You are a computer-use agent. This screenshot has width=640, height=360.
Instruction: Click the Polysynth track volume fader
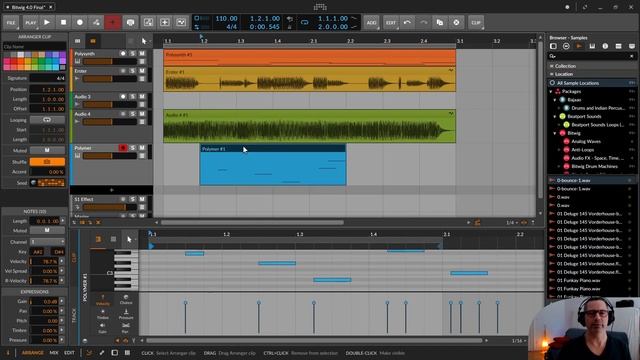click(110, 61)
